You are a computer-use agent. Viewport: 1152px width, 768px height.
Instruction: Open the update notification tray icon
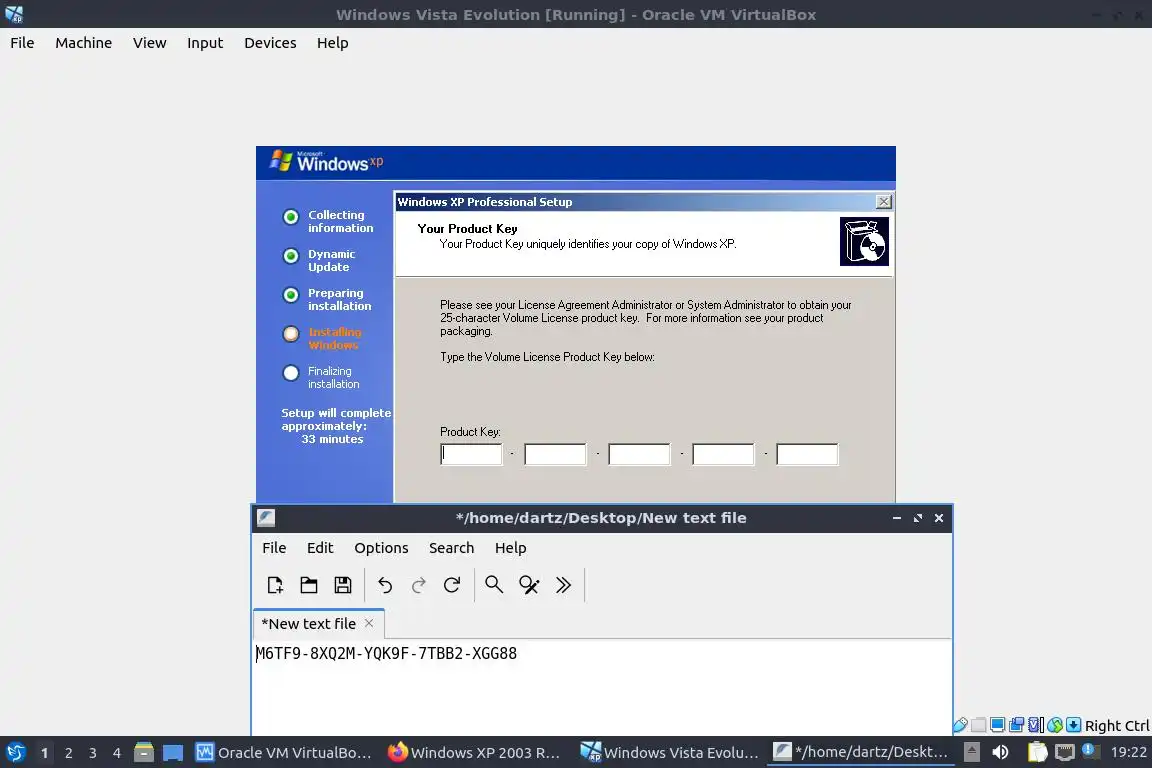(x=1090, y=751)
